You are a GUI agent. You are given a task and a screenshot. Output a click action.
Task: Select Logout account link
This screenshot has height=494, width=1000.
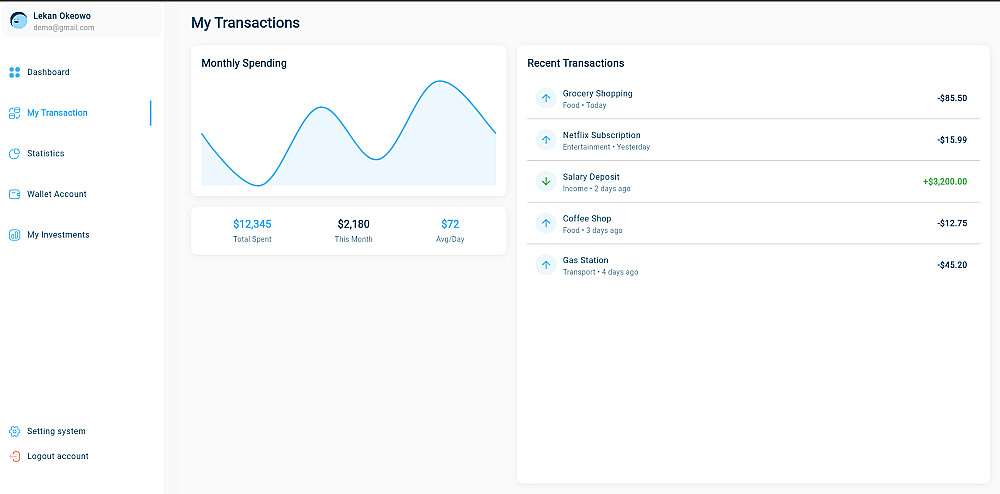(58, 456)
